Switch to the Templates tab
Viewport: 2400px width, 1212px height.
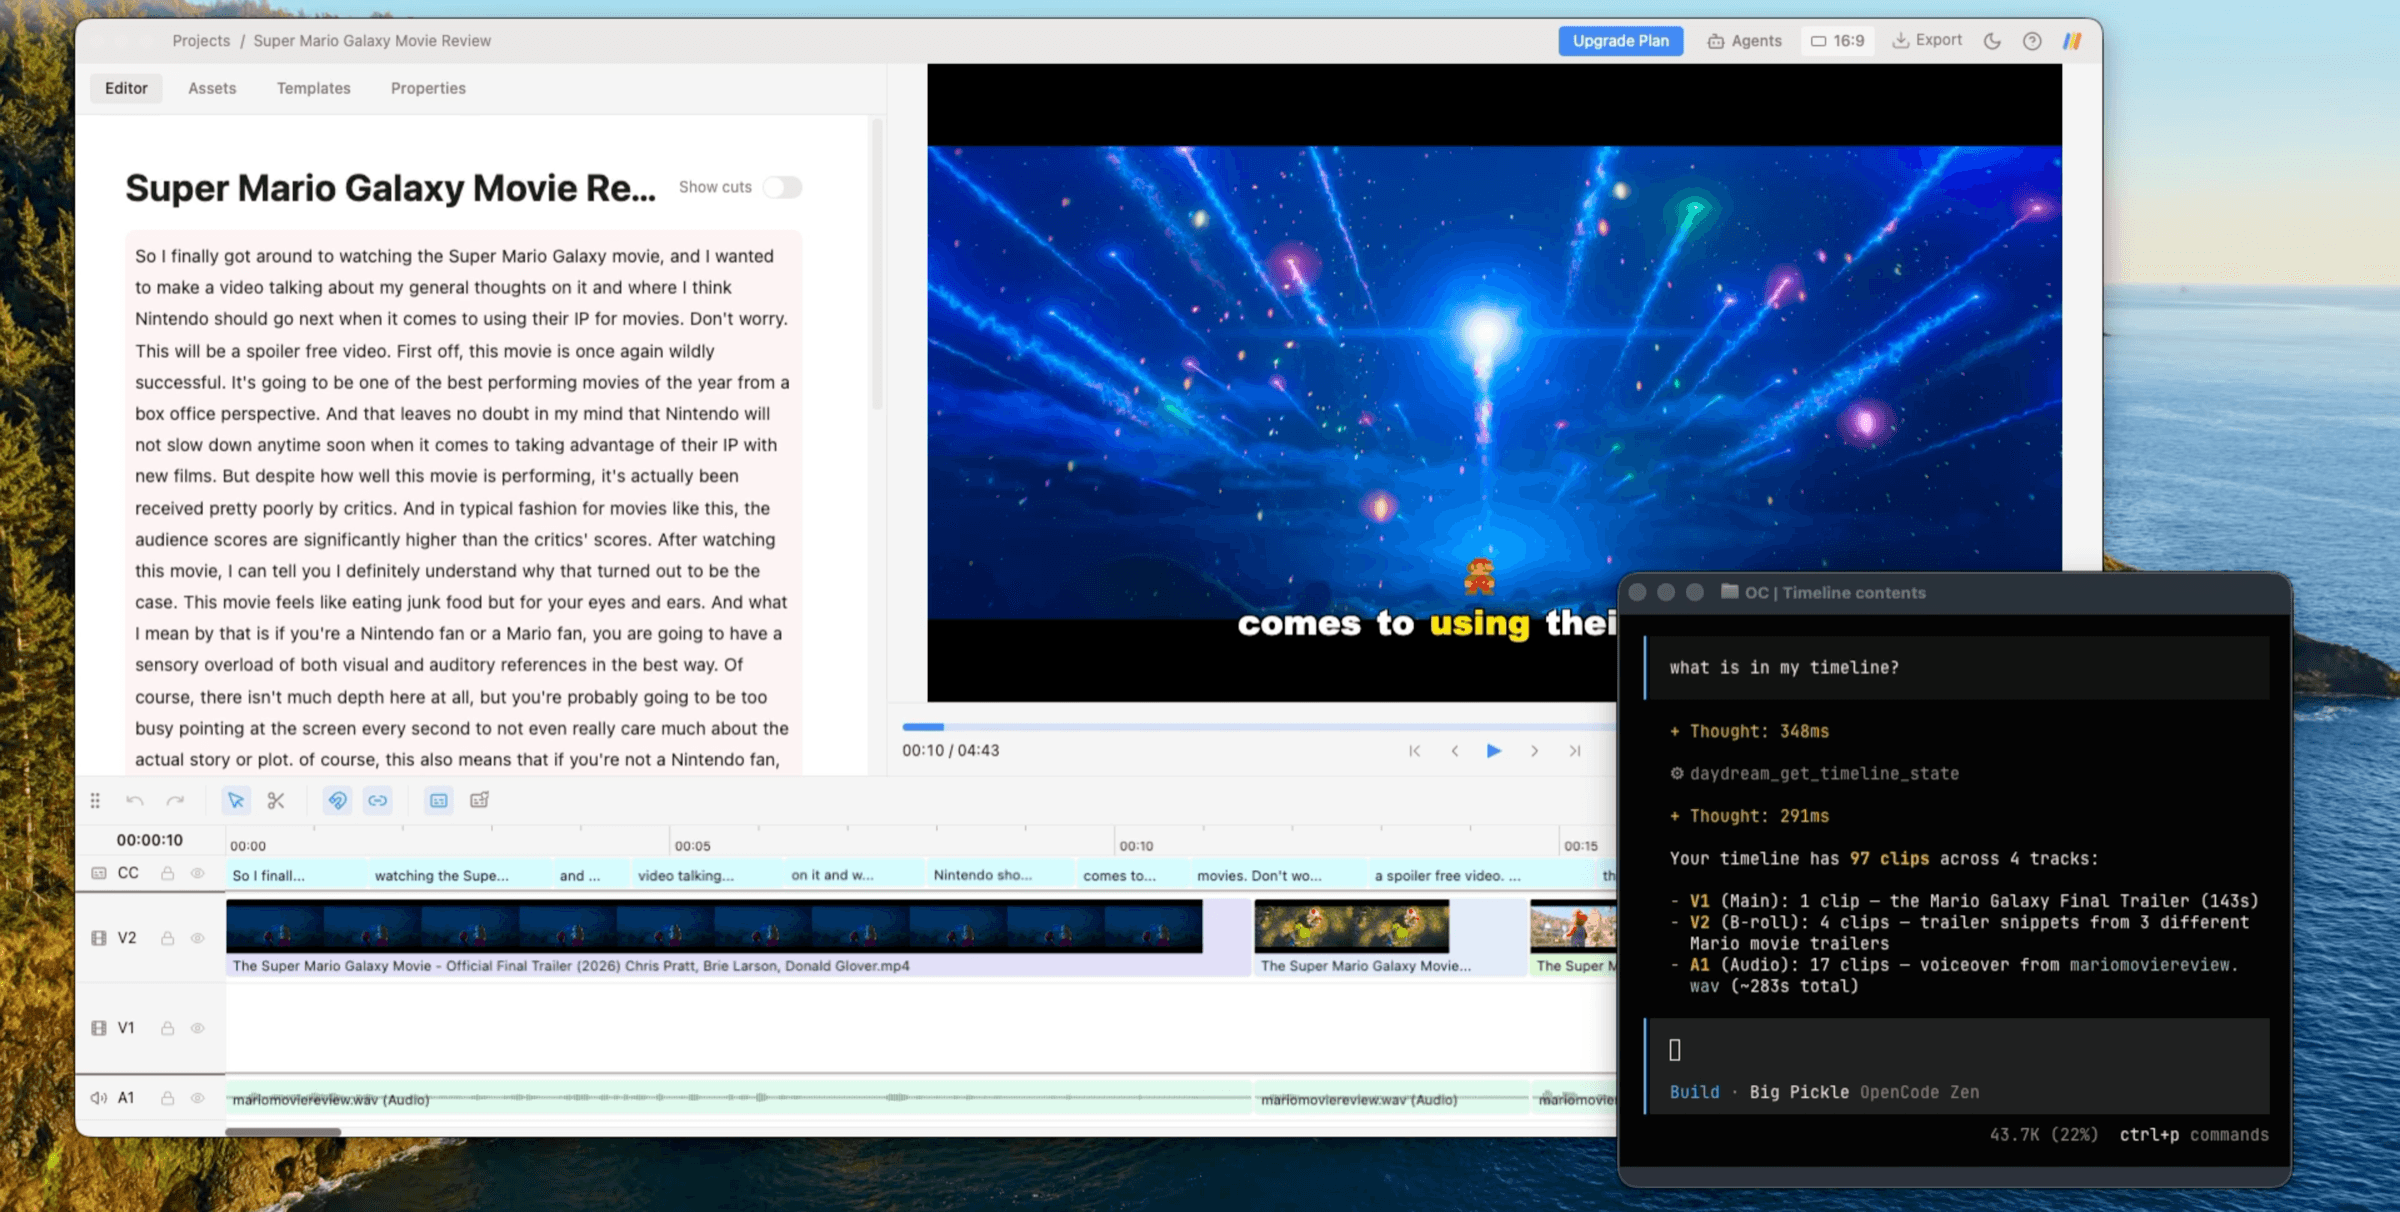(x=314, y=88)
